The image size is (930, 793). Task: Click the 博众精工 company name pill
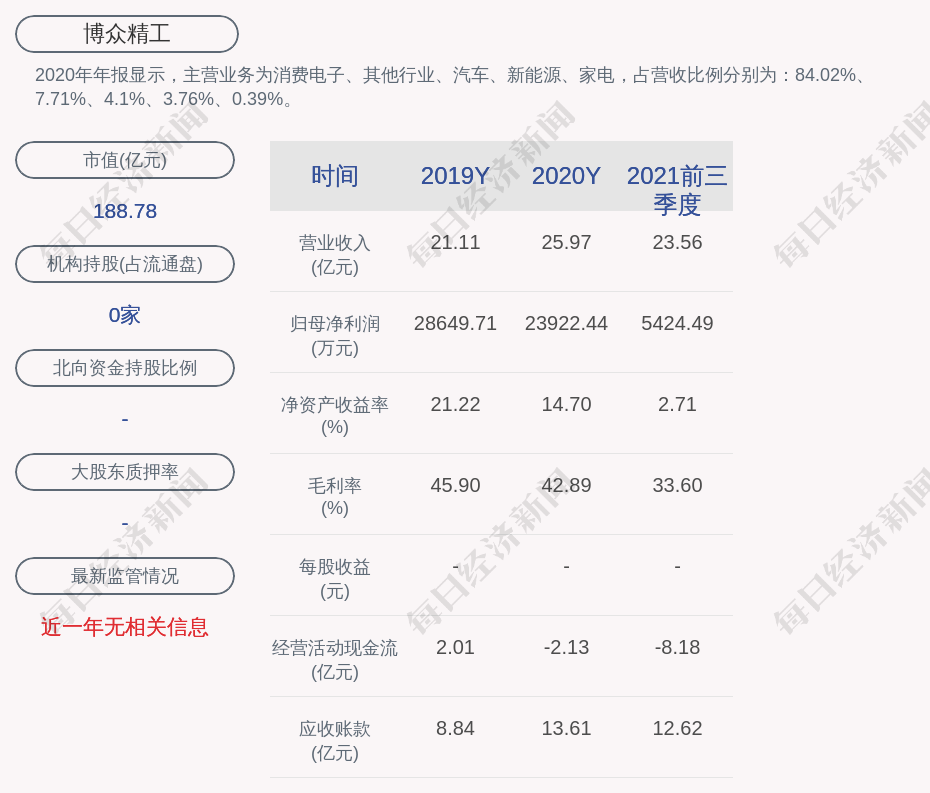(127, 34)
